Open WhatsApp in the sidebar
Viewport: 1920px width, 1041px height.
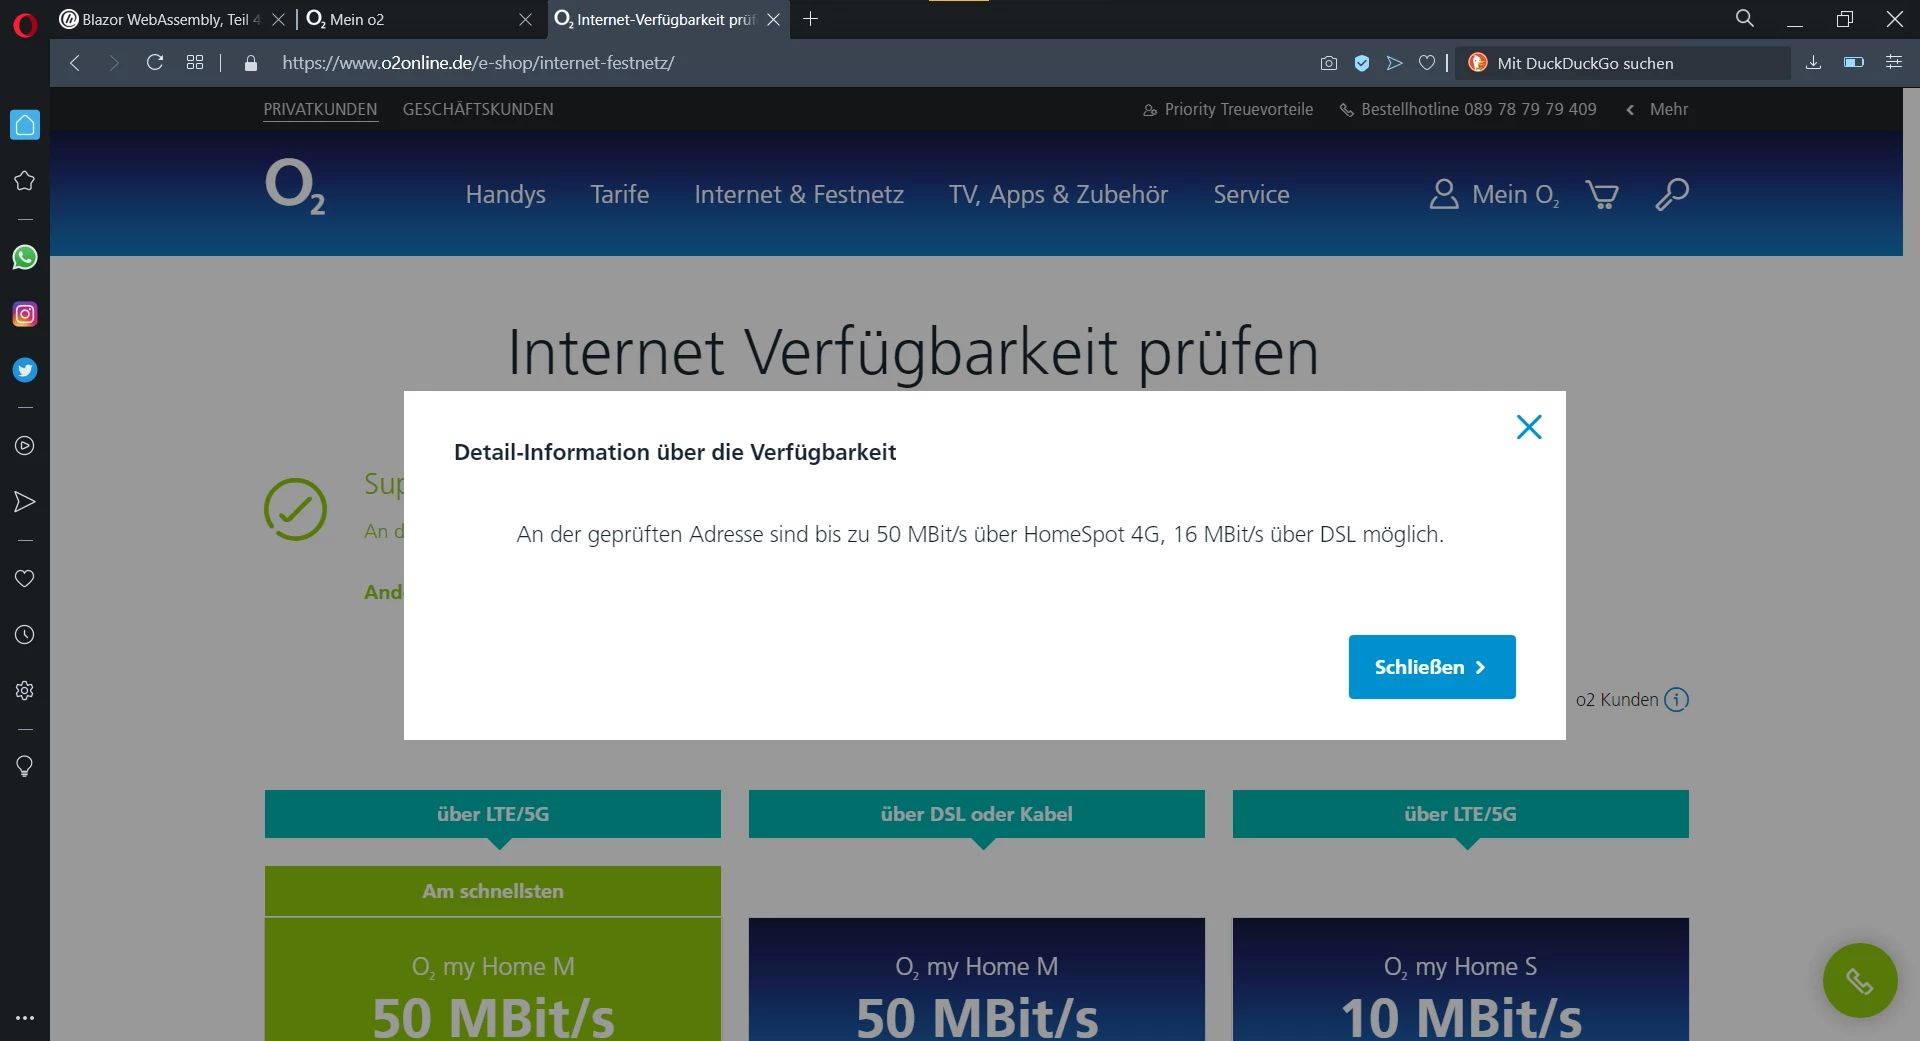coord(25,258)
